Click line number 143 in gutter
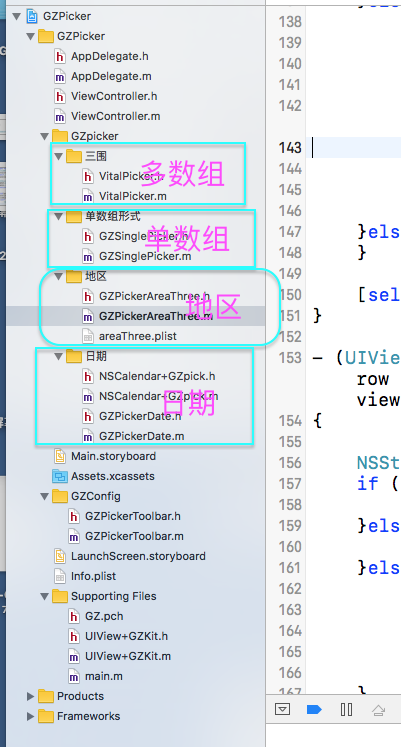The width and height of the screenshot is (401, 747). point(290,148)
